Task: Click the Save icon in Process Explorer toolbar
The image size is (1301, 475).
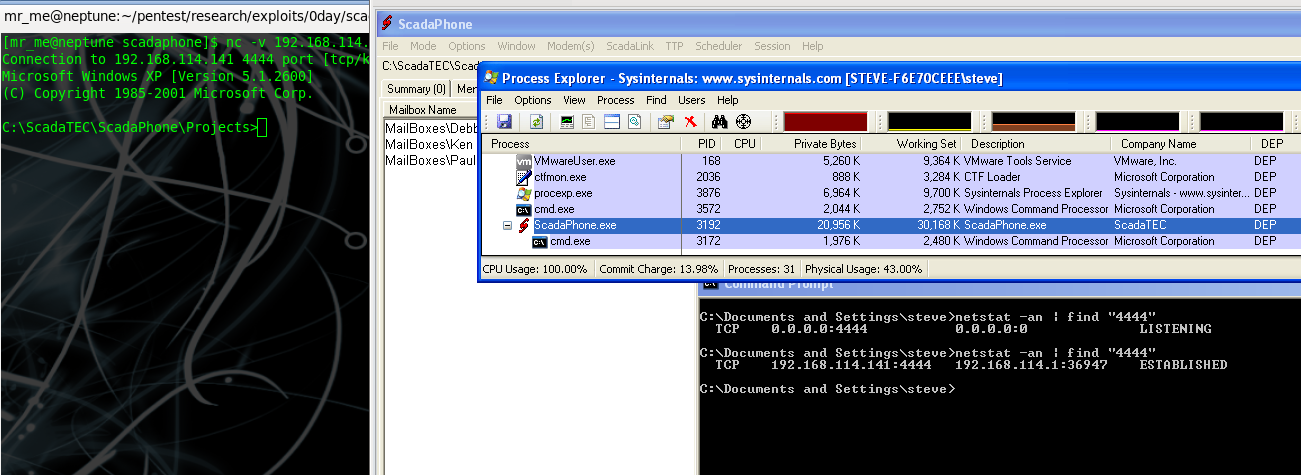Action: [504, 122]
